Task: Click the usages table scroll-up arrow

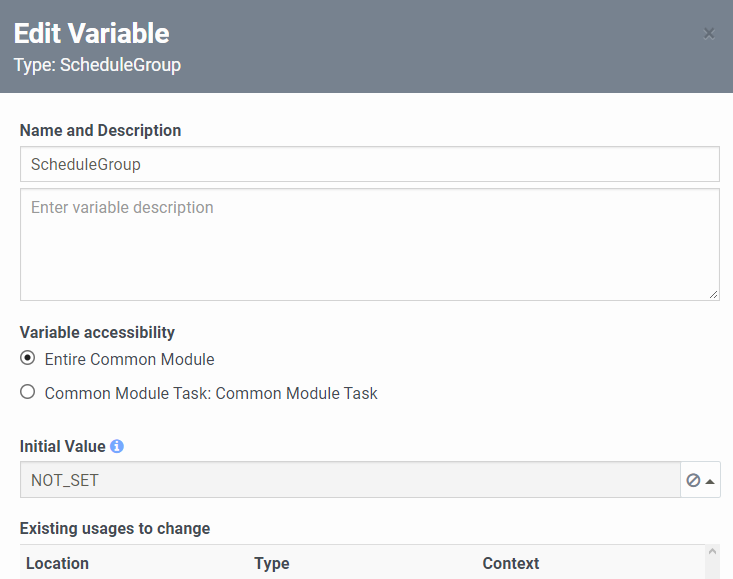Action: coord(712,551)
